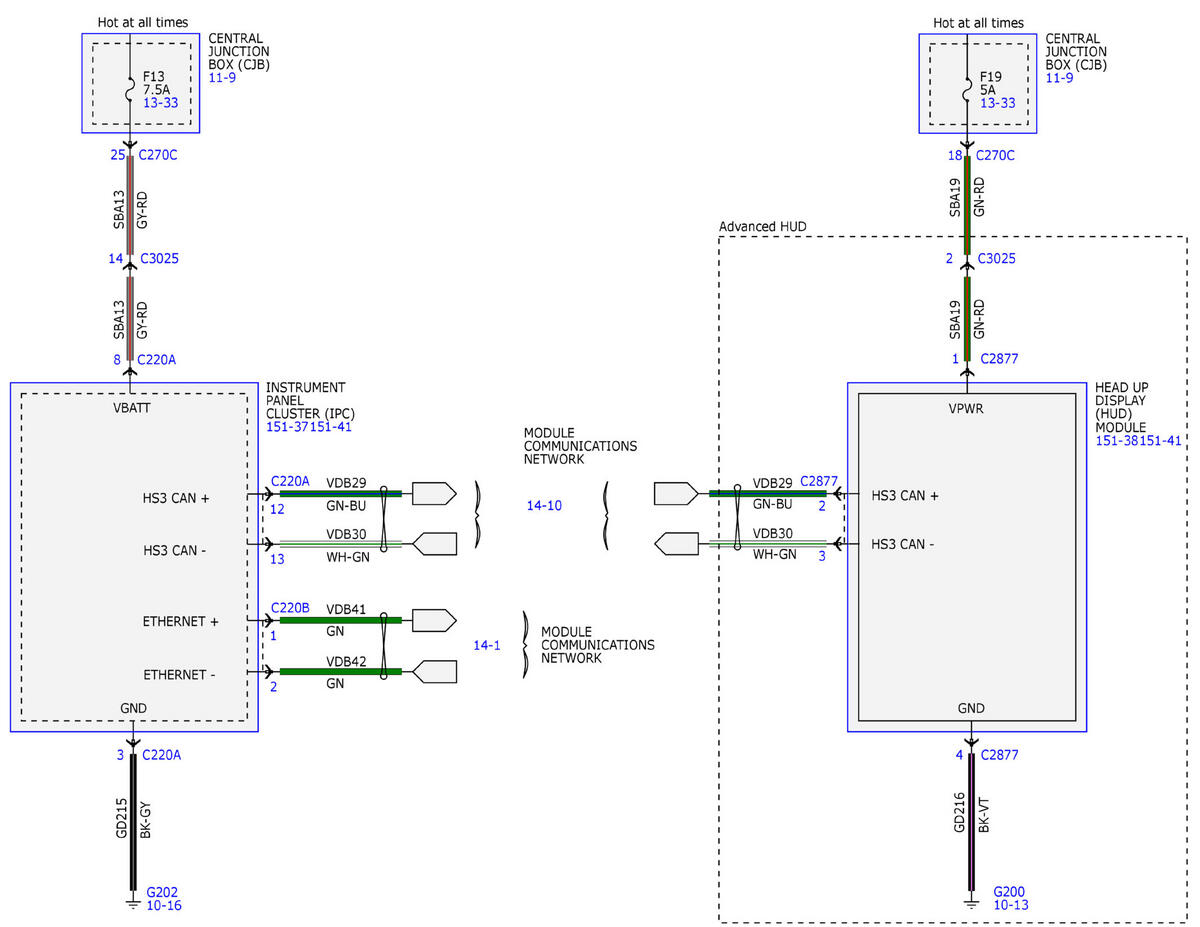Go to page 10-16 under G202
The image size is (1200, 927).
(164, 906)
